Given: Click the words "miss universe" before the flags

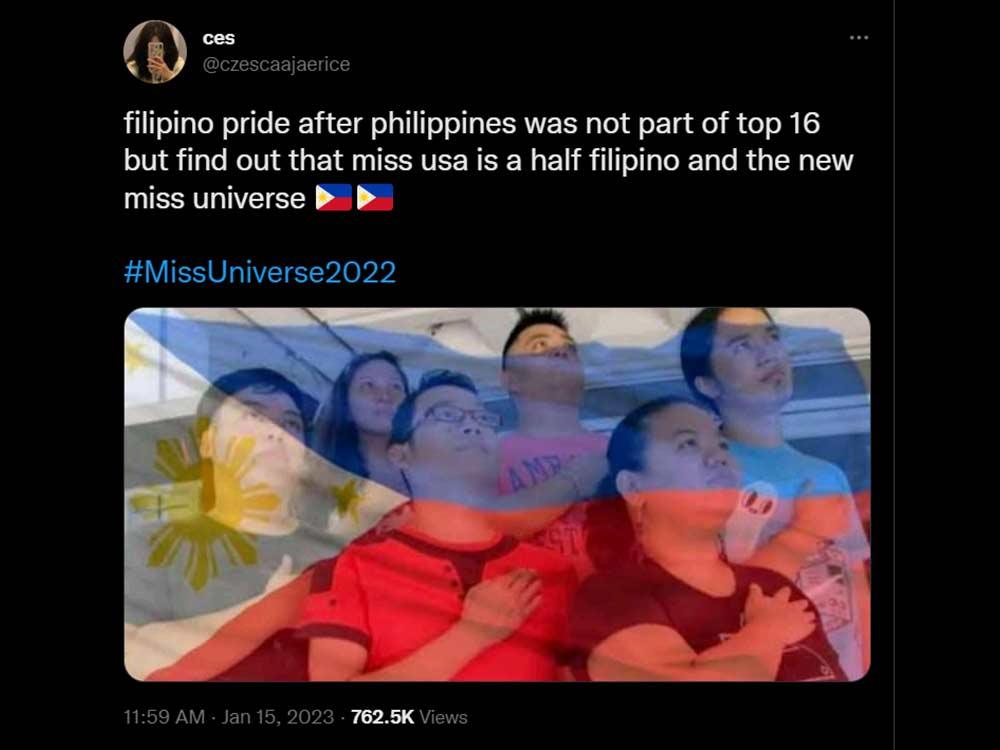Looking at the screenshot, I should click(x=214, y=198).
